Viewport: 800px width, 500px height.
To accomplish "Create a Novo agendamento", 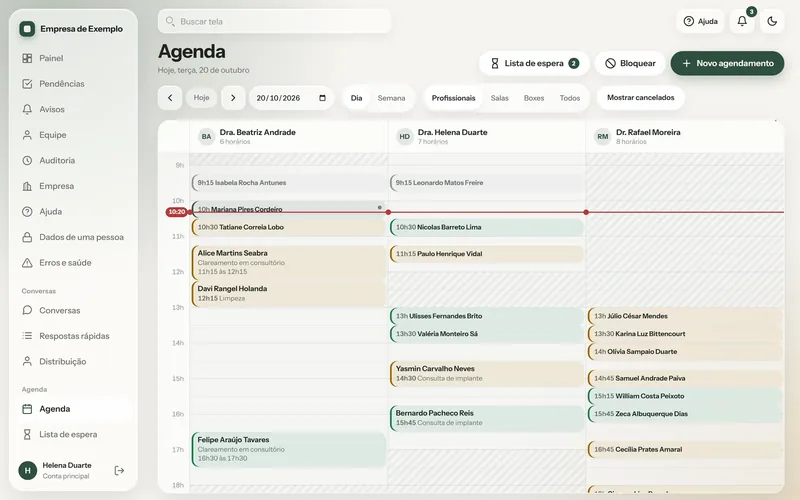I will point(727,63).
